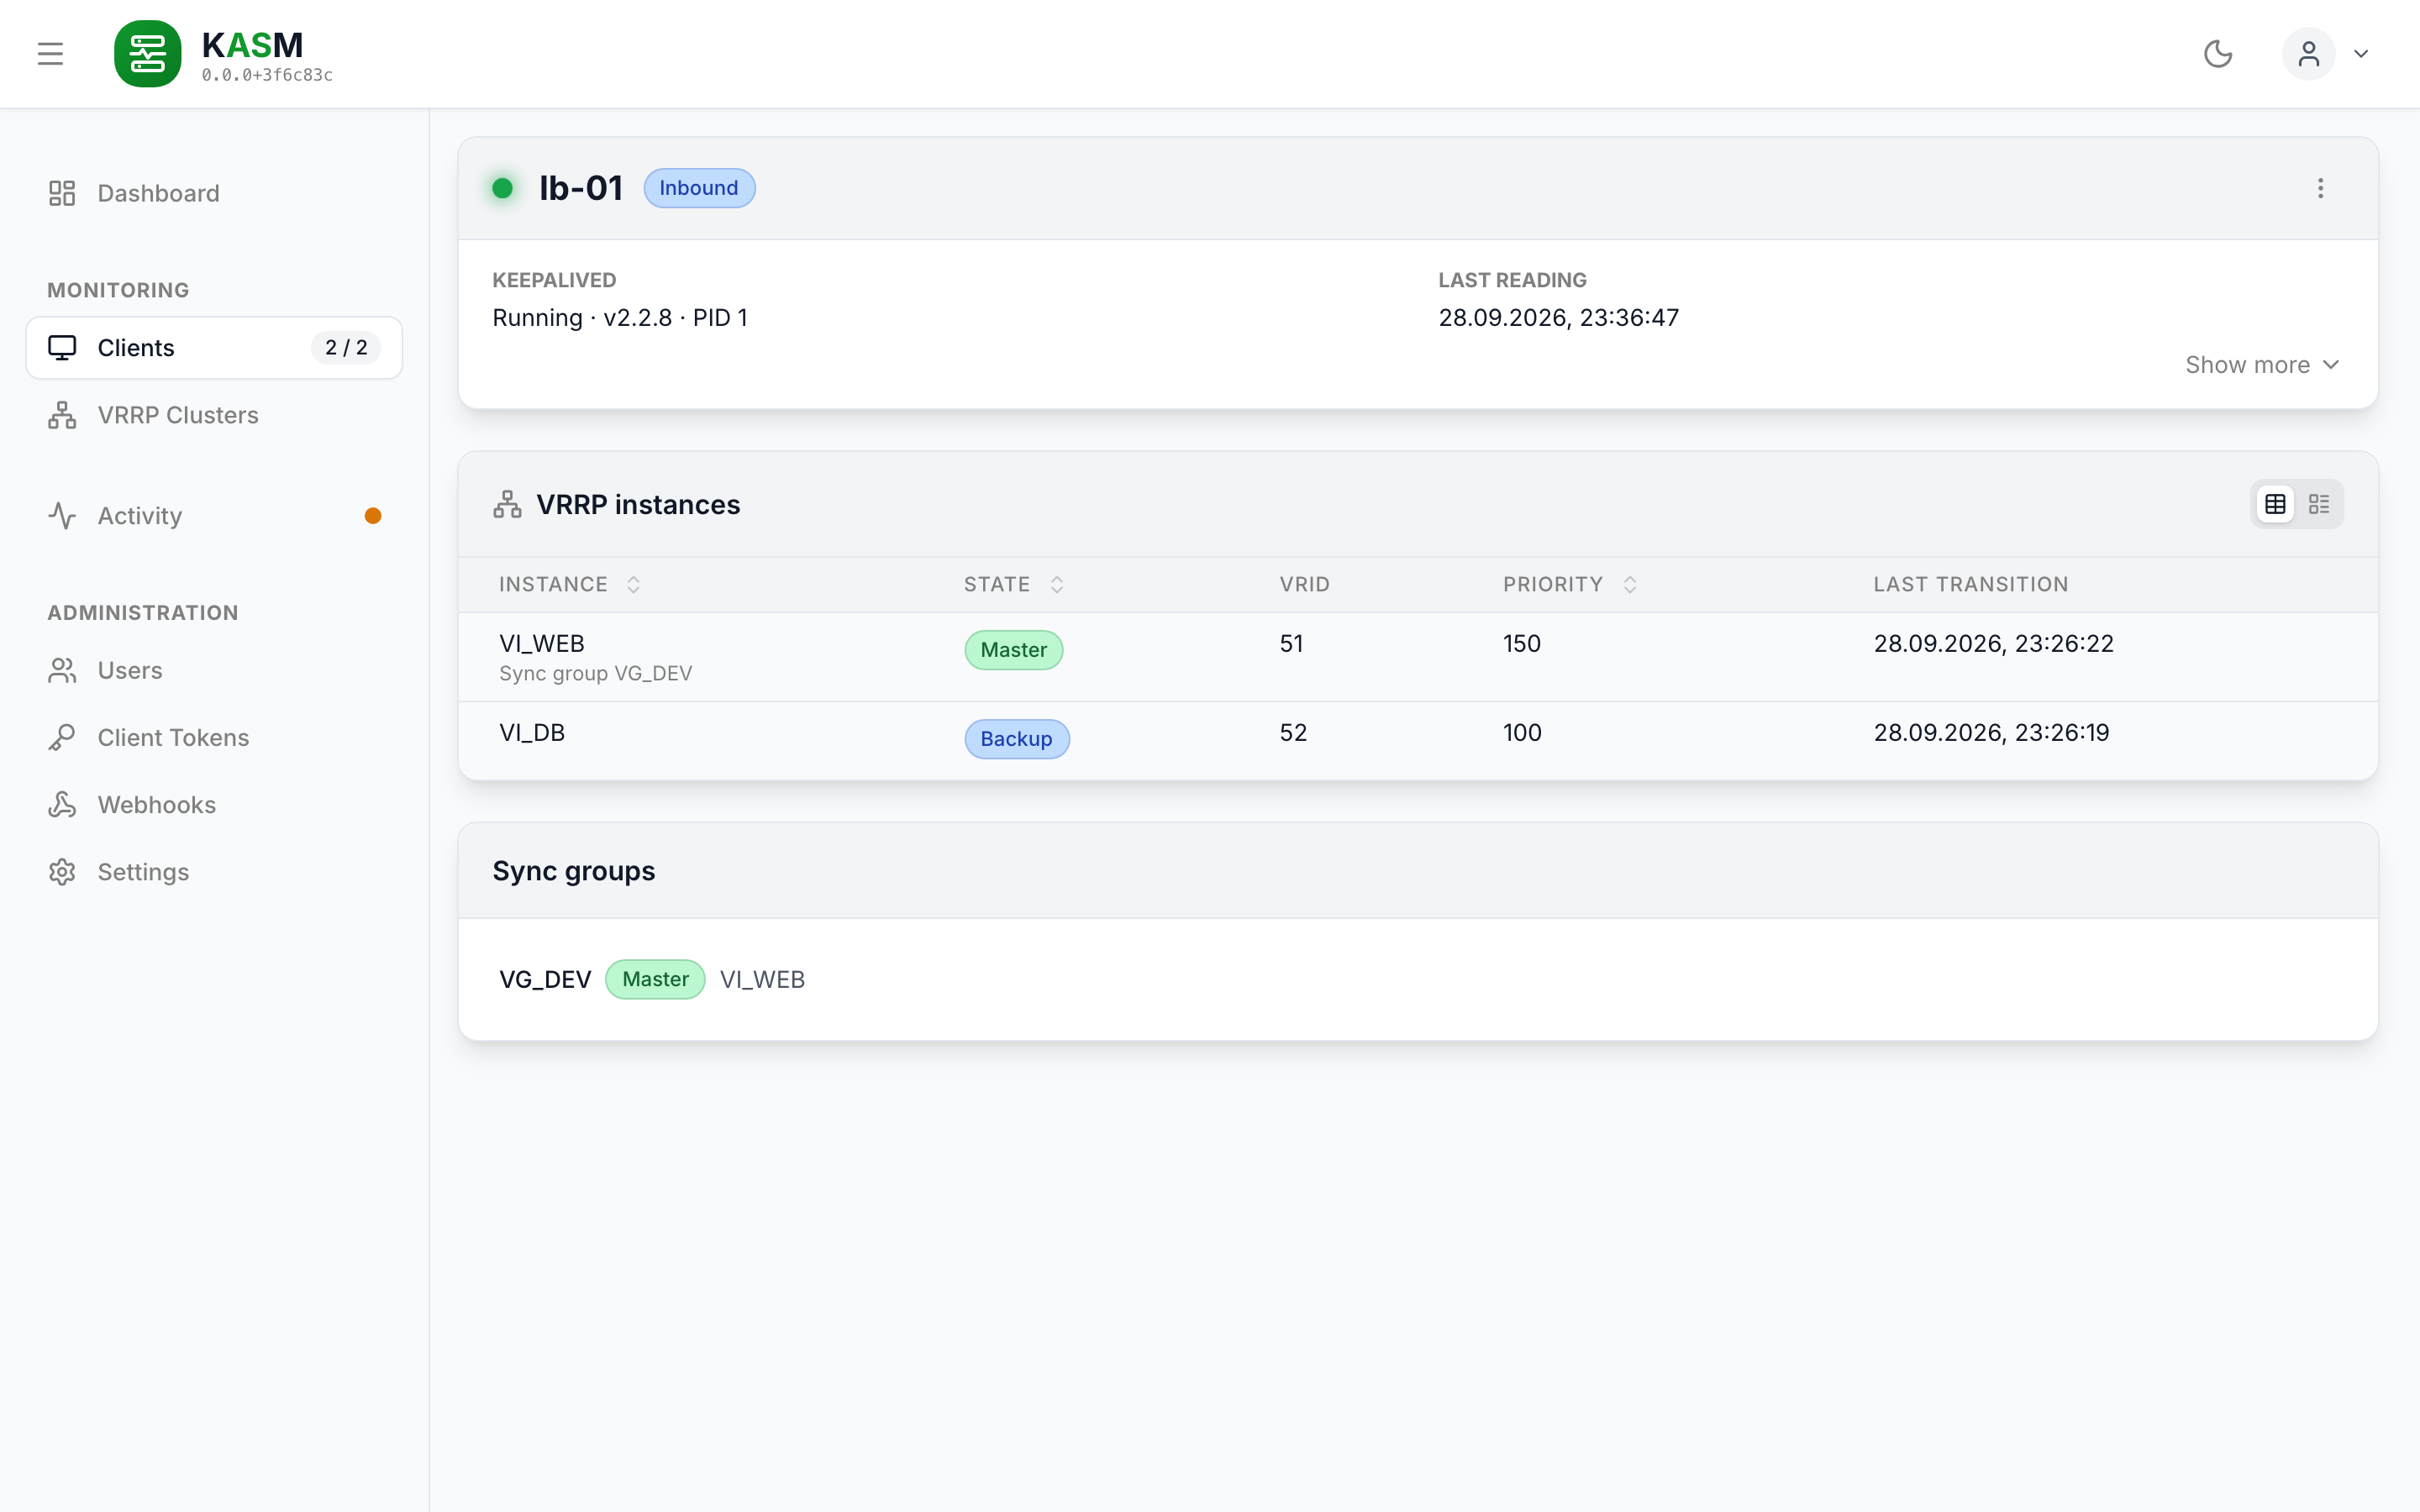Click the Master badge in Sync groups
This screenshot has height=1512, width=2420.
point(656,980)
